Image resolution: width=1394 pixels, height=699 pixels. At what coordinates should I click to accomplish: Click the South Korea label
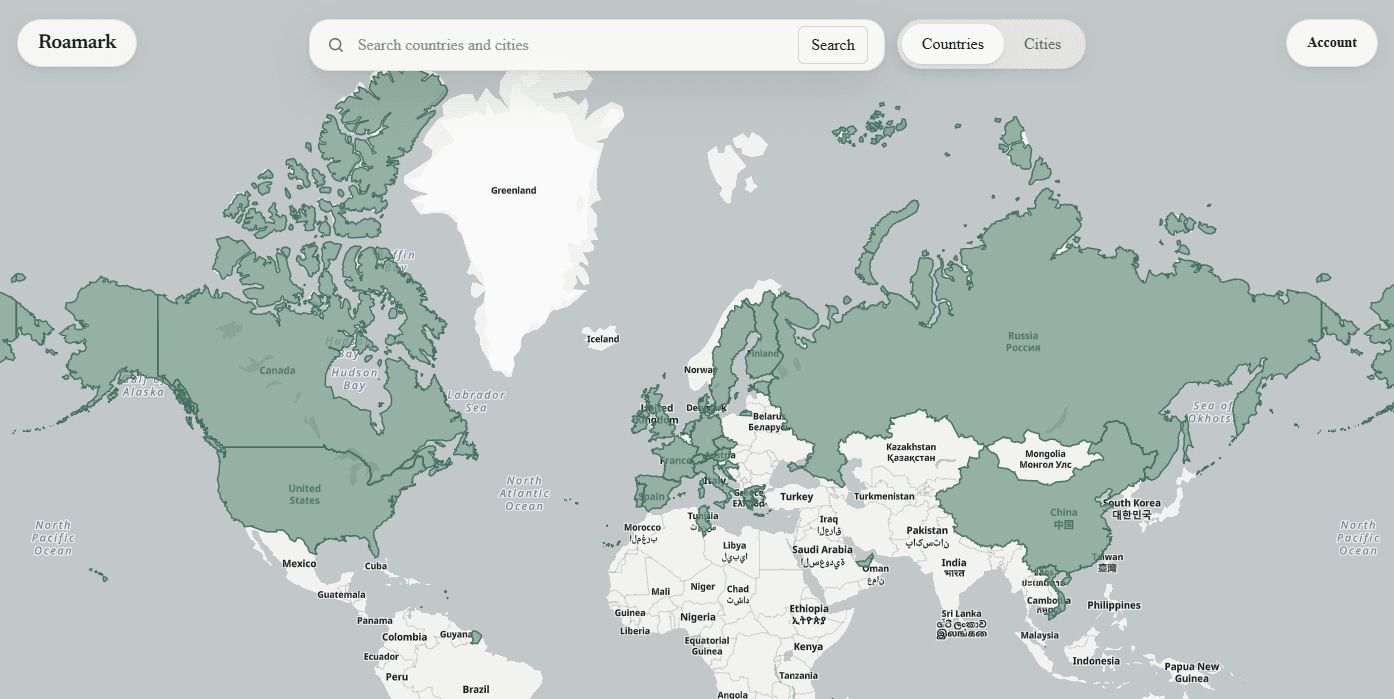[1132, 509]
